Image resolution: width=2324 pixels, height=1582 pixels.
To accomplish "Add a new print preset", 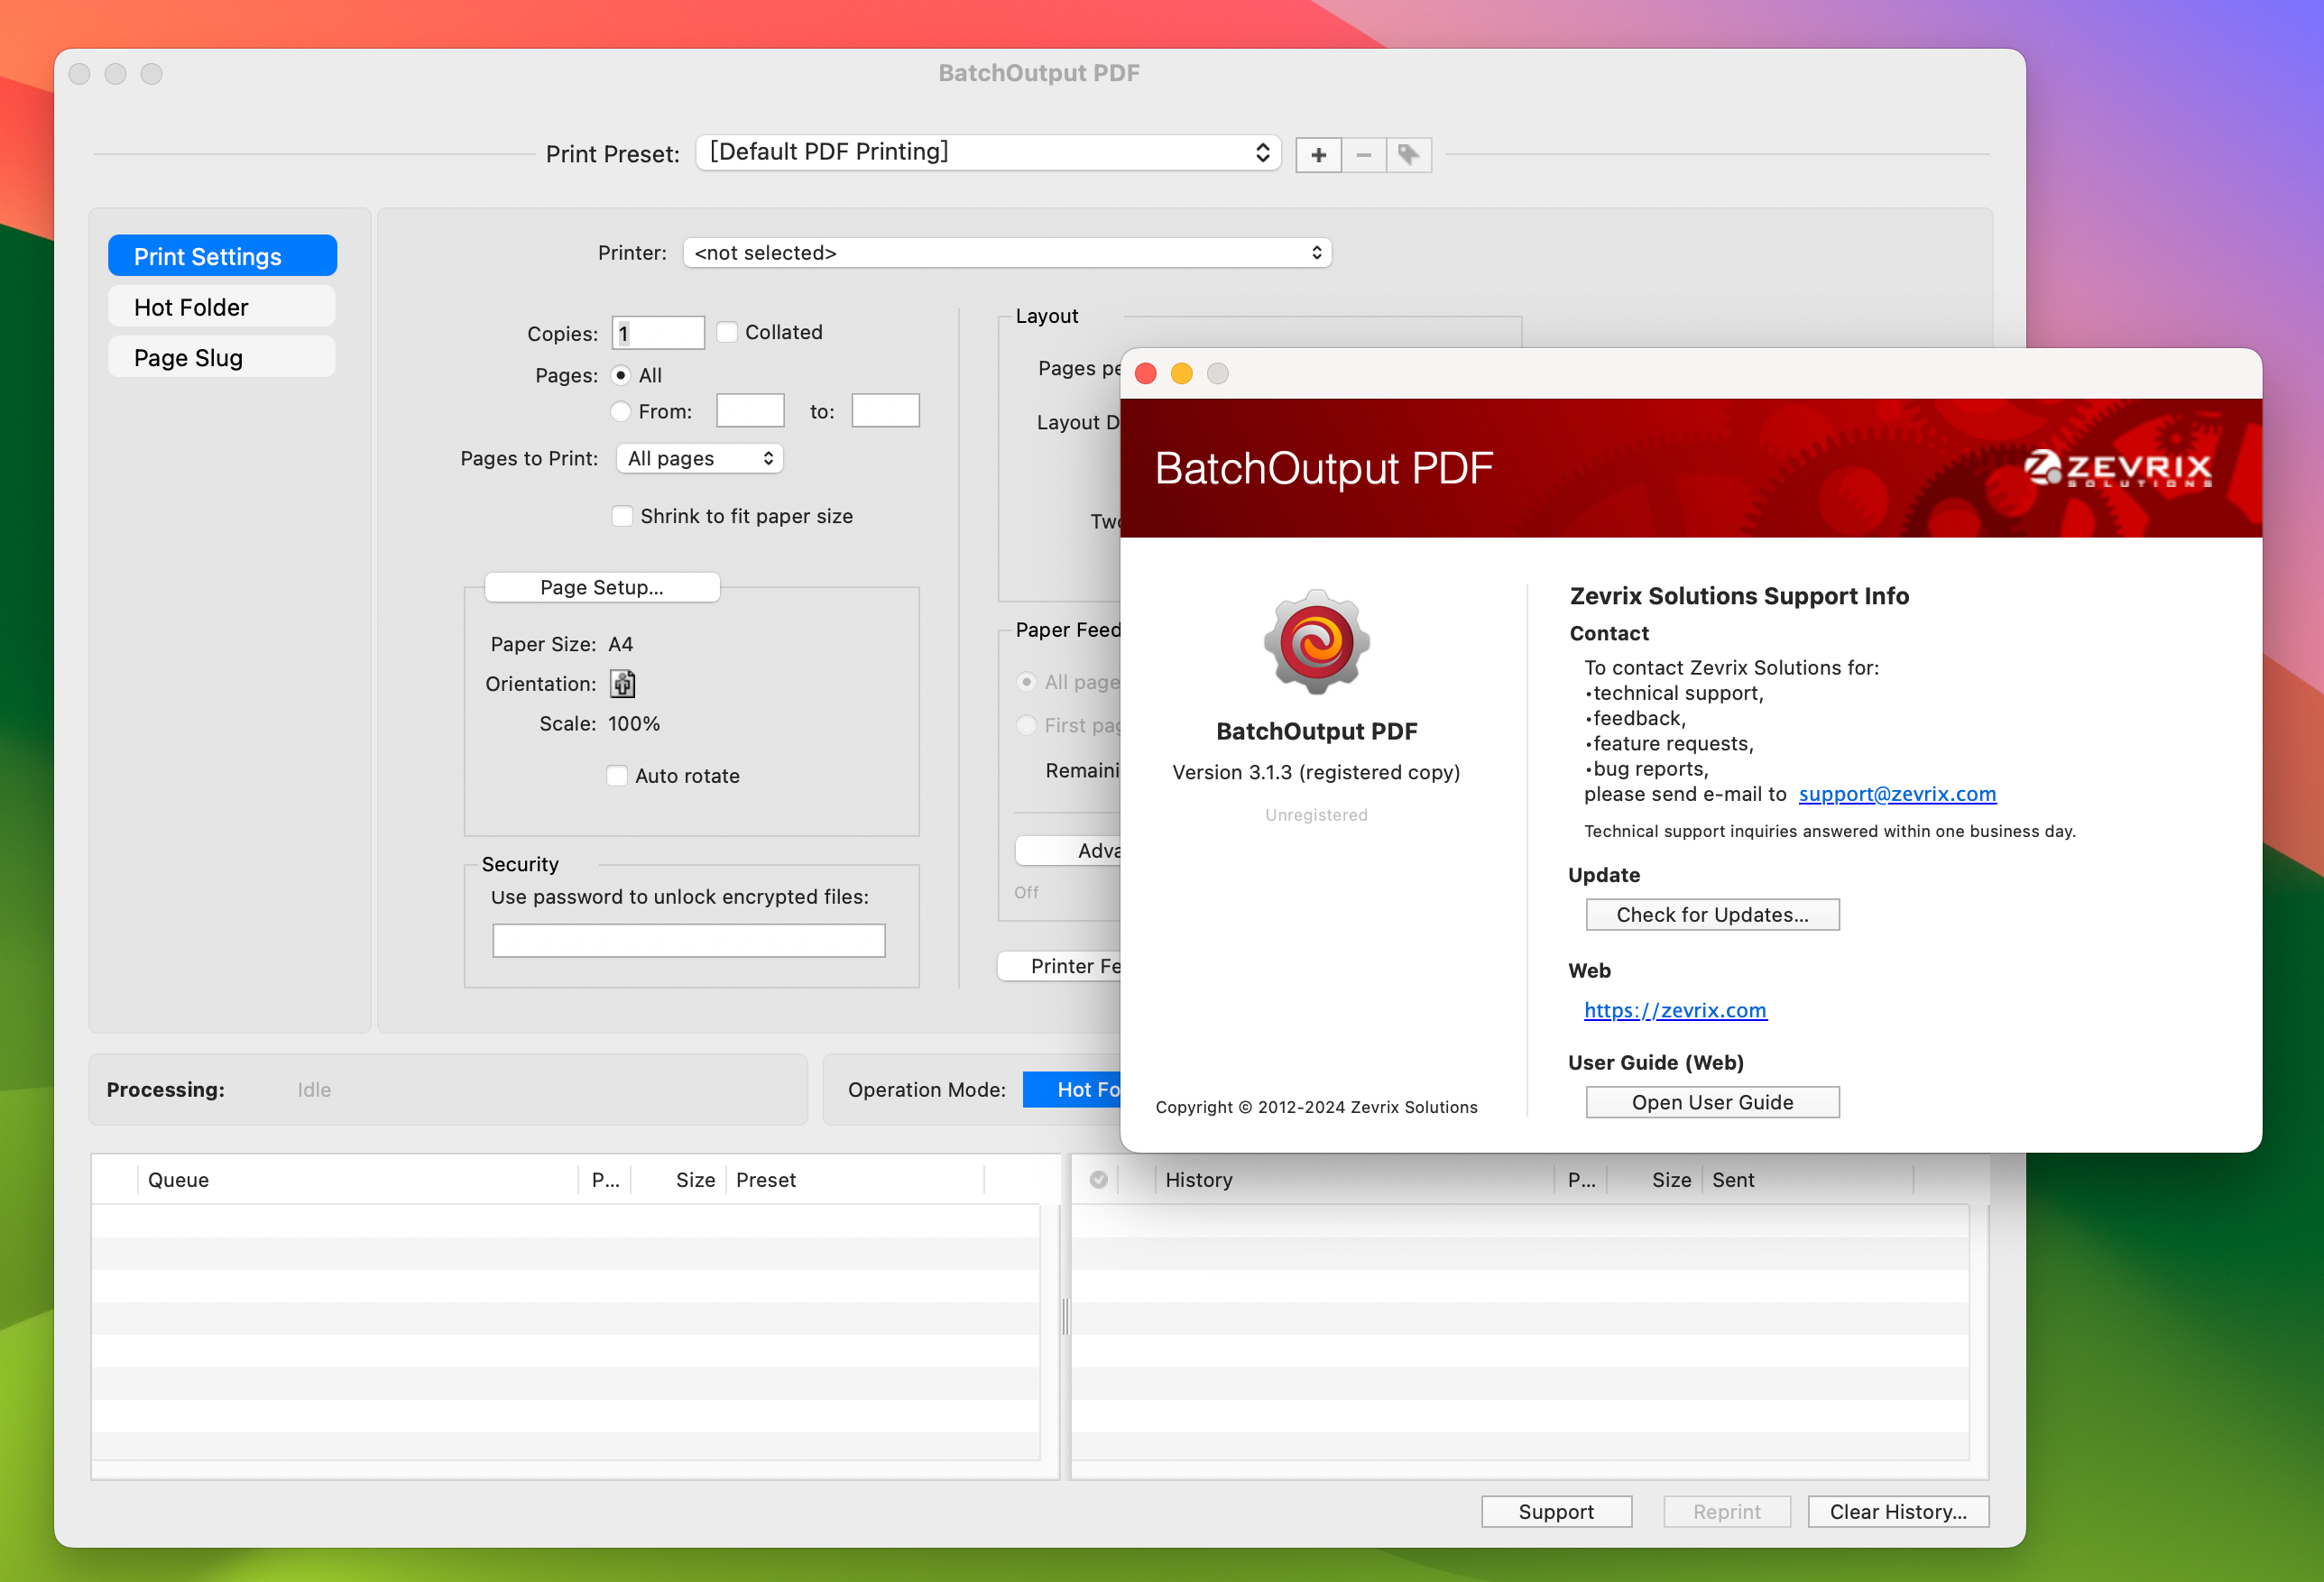I will coord(1318,154).
